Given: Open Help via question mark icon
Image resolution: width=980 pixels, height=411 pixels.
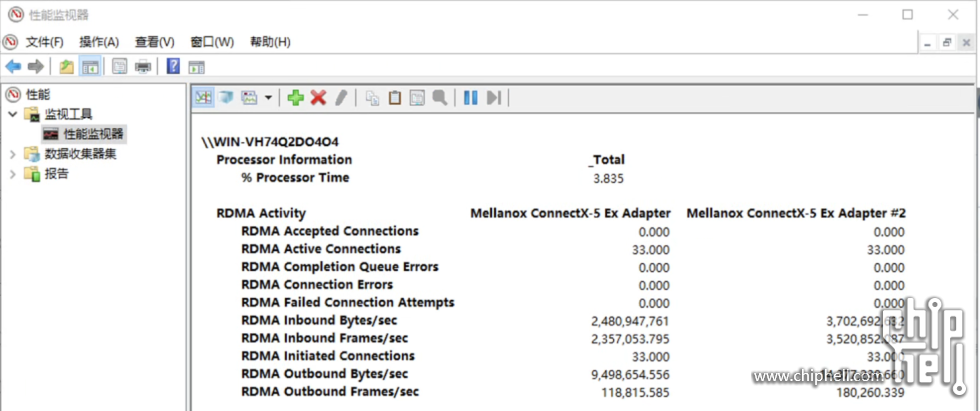Looking at the screenshot, I should tap(173, 66).
